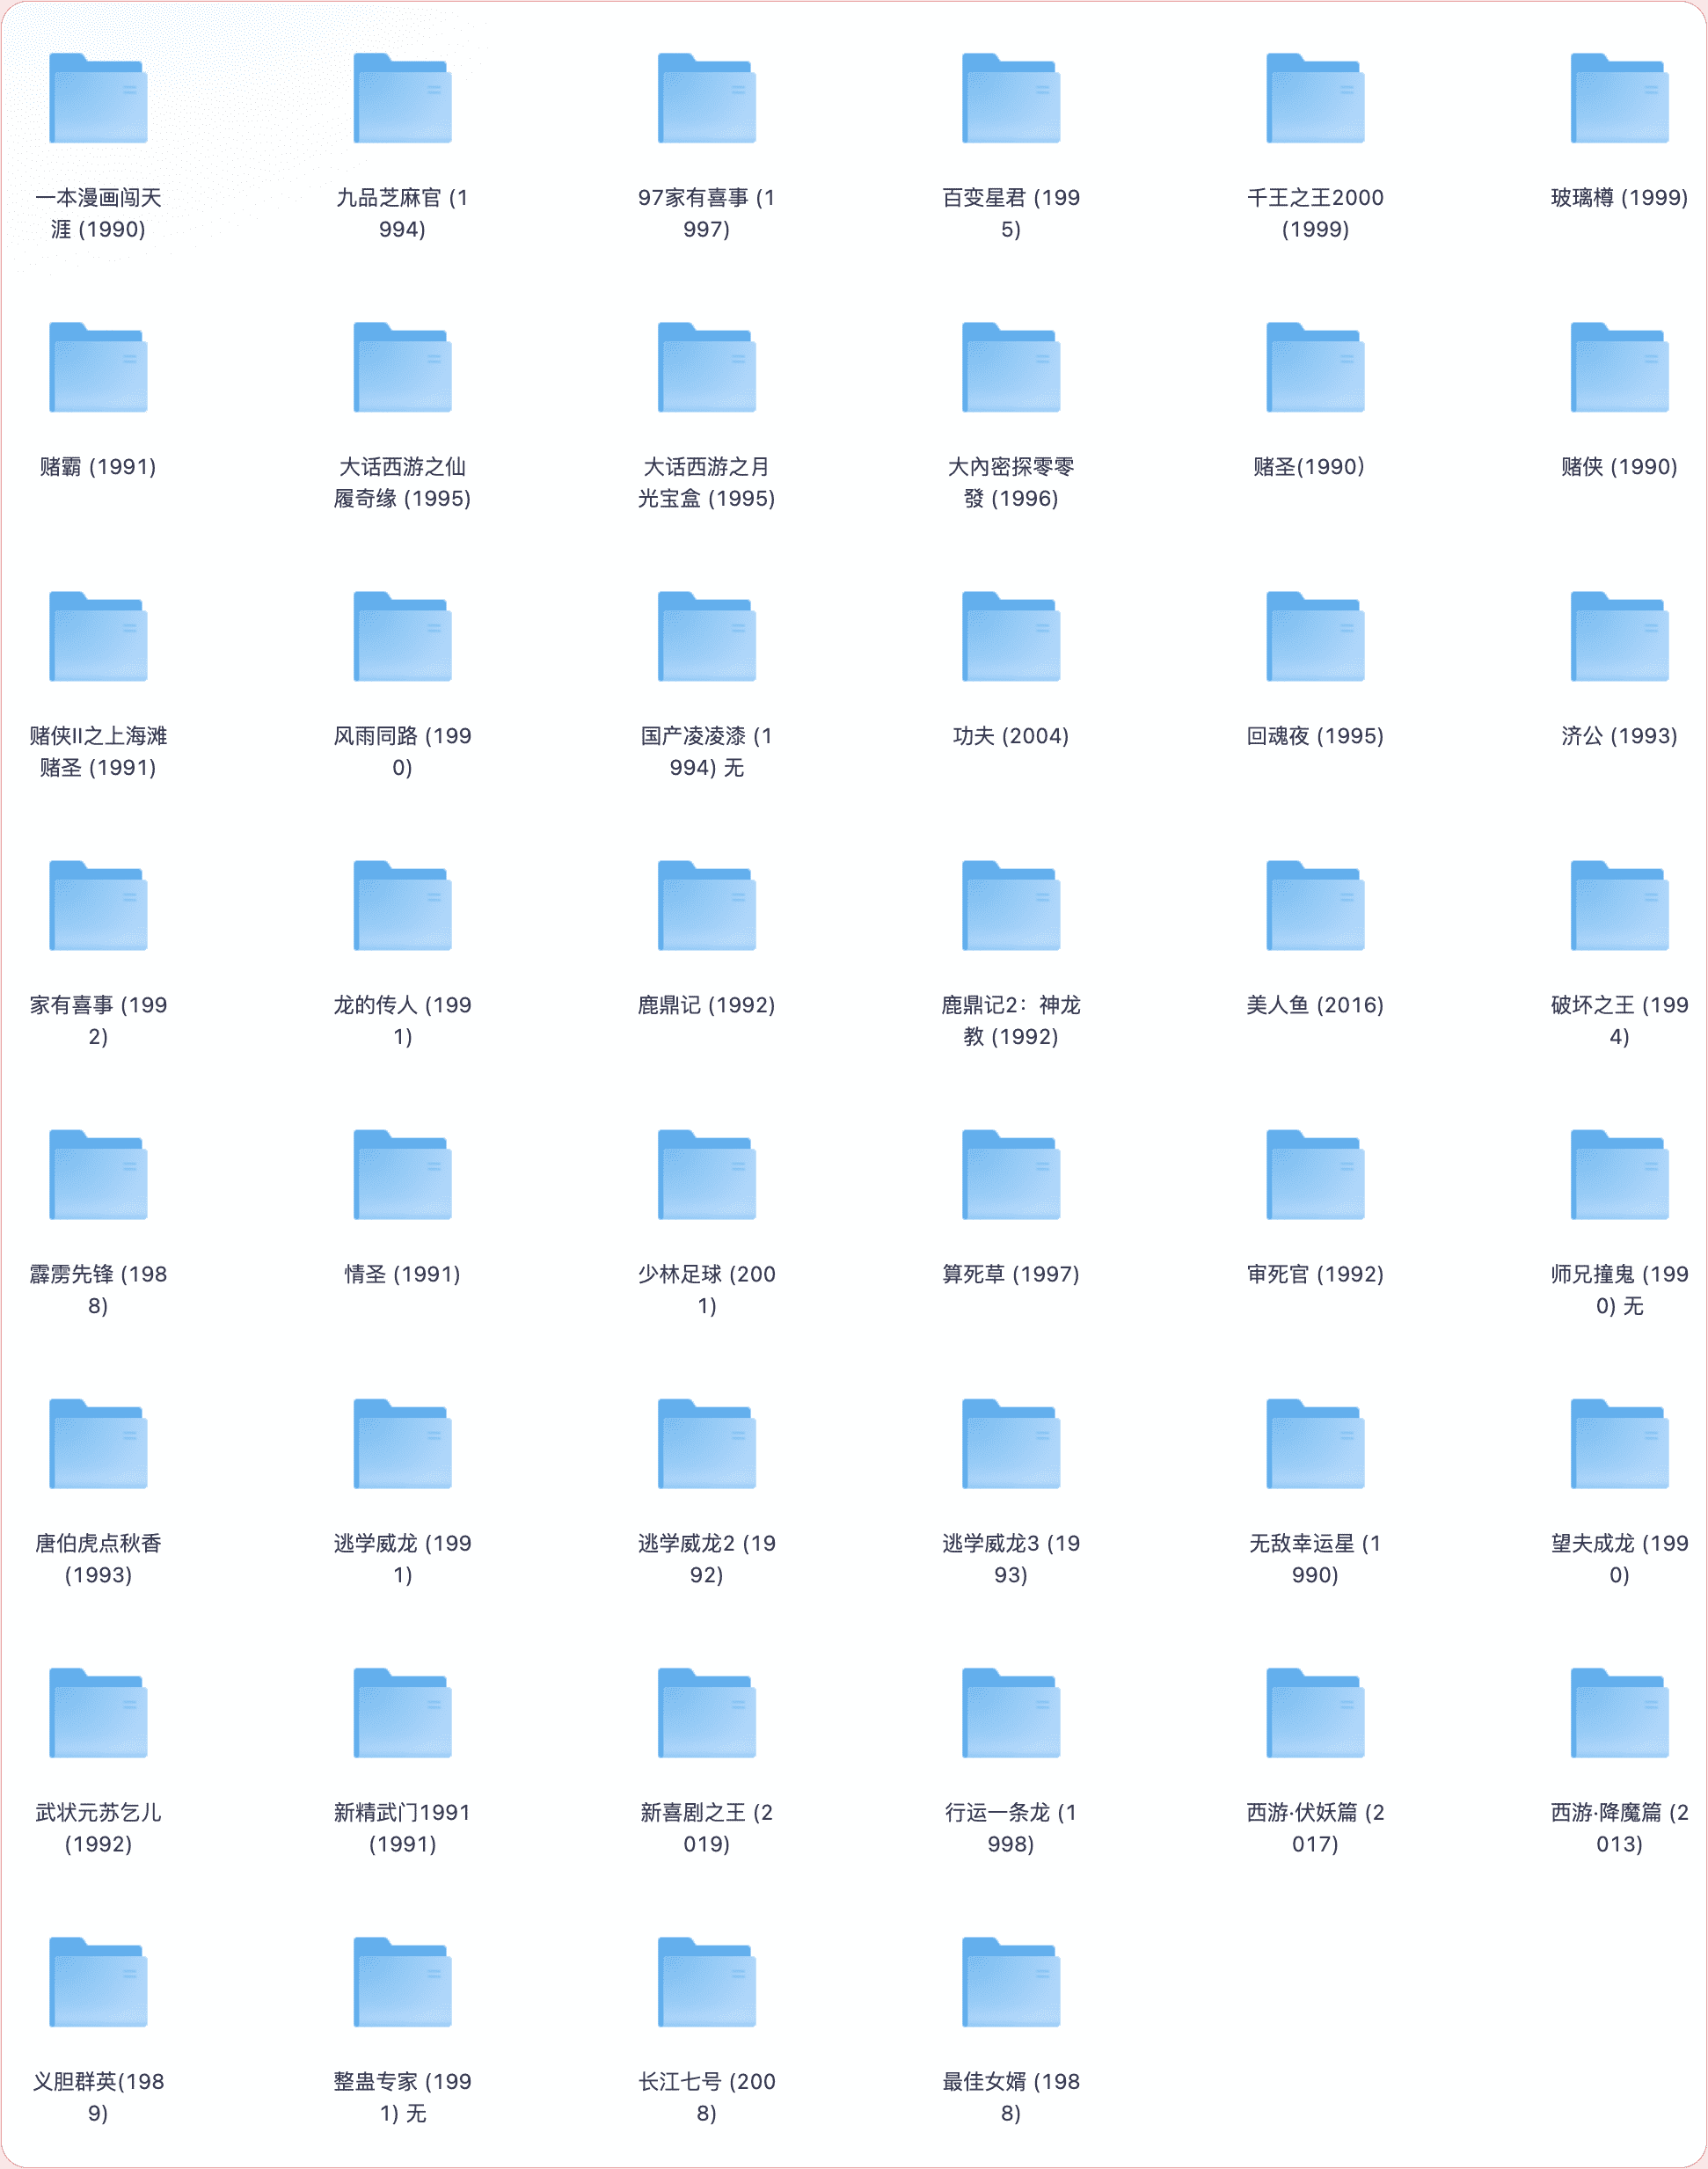Open the 大话西游之仙履奇缘 (1995) folder
This screenshot has height=2169, width=1708.
coord(402,367)
